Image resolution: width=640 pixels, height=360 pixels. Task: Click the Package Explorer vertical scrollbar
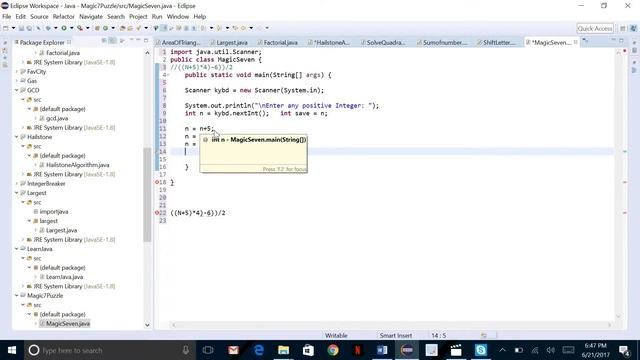pos(147,195)
